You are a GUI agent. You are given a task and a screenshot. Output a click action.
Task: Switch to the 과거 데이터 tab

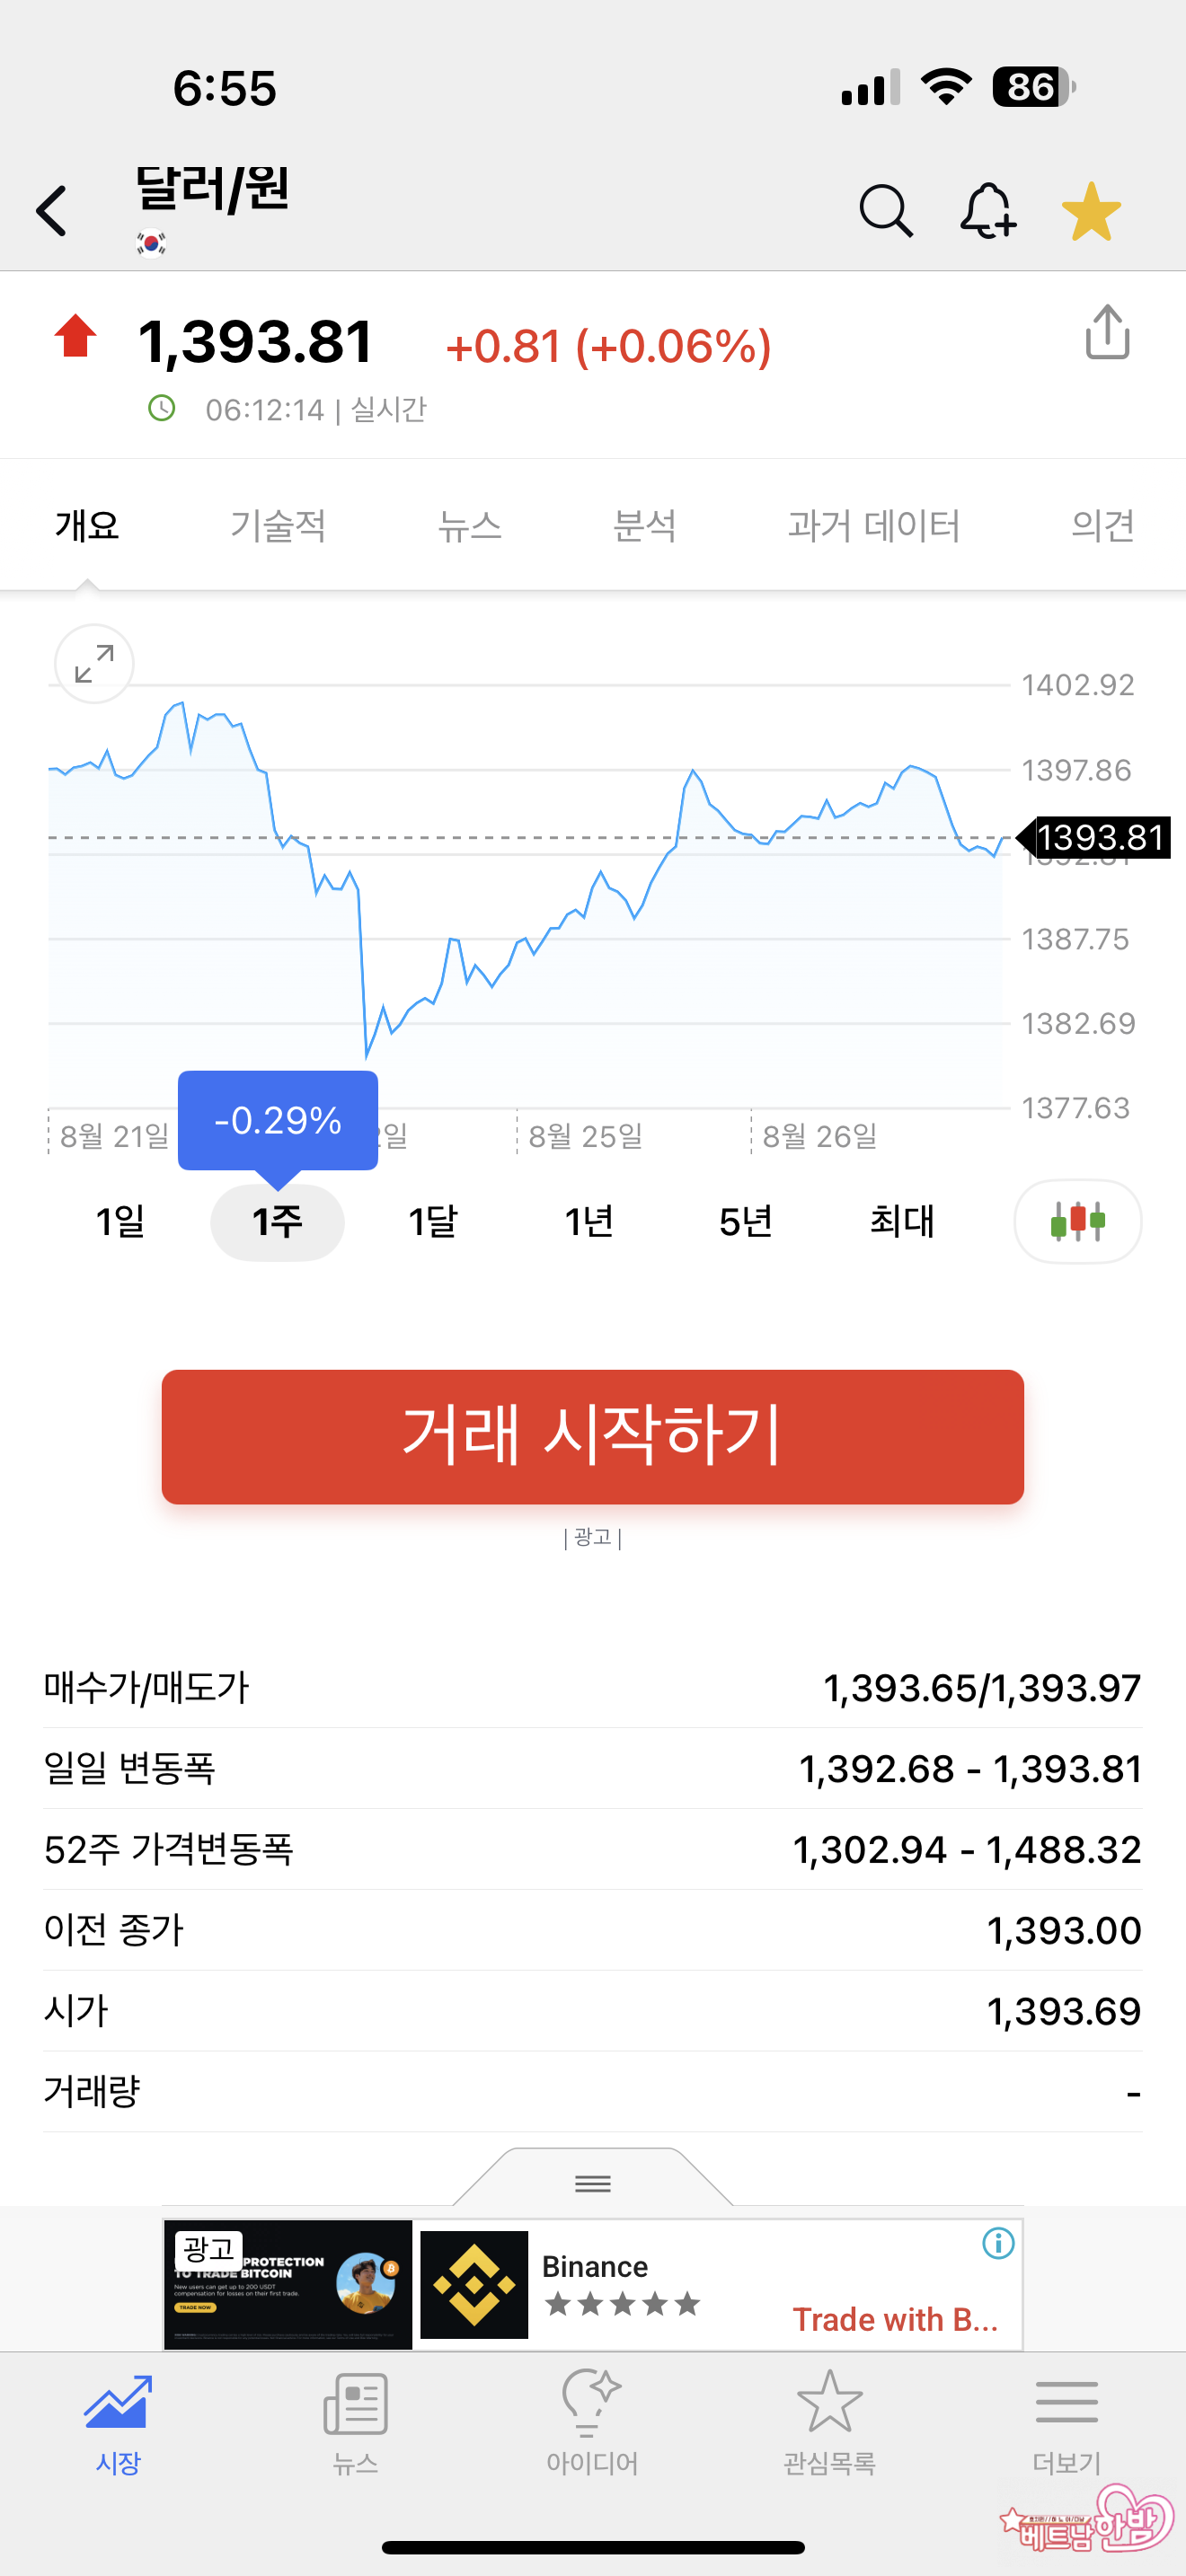873,525
